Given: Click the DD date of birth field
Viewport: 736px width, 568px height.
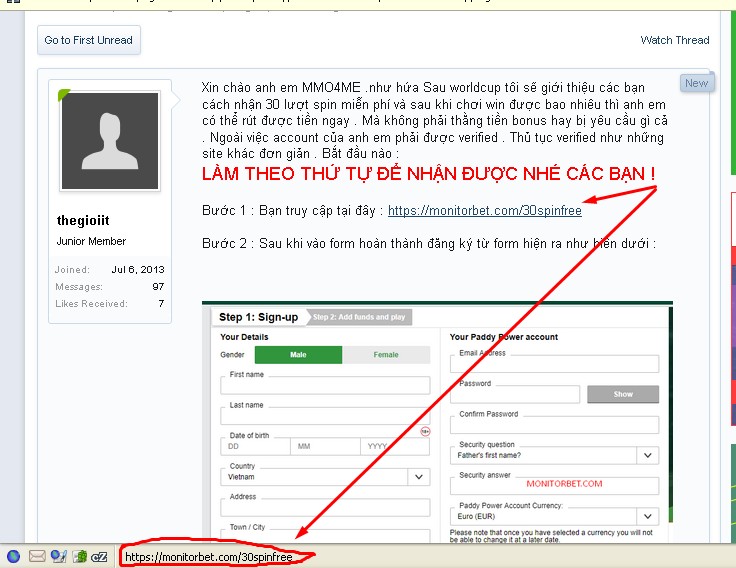Looking at the screenshot, I should (x=255, y=446).
